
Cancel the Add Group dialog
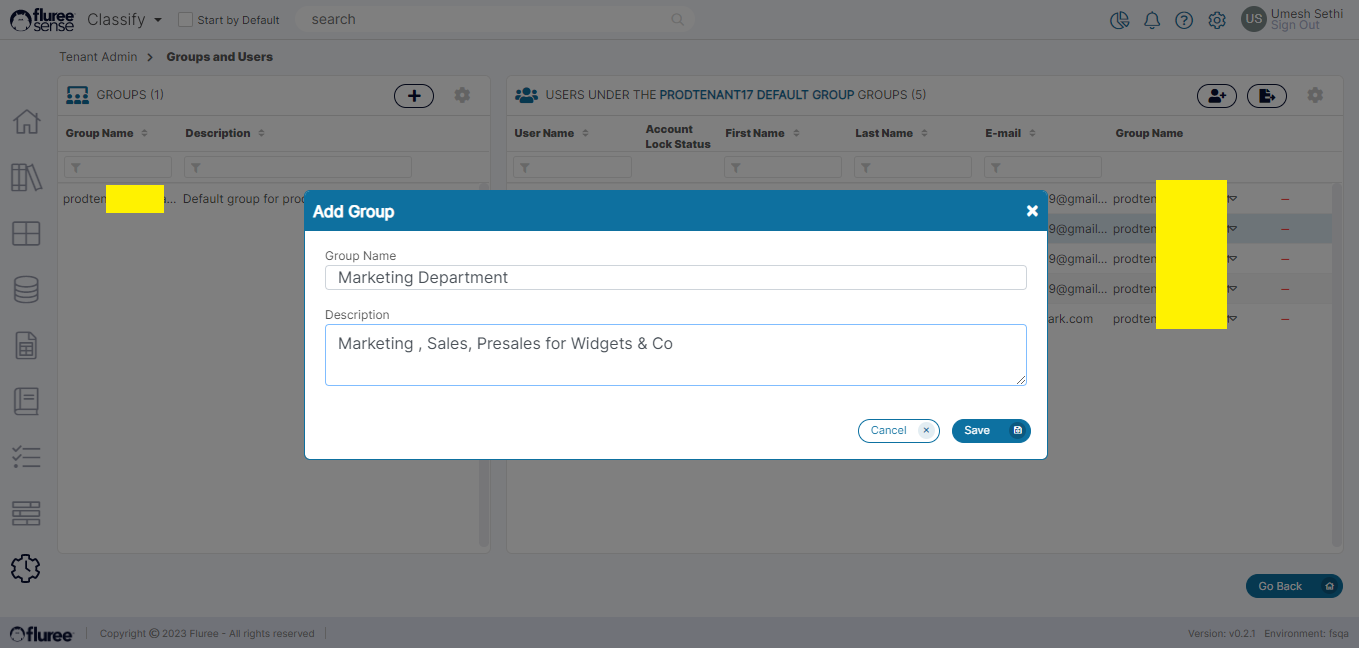898,431
